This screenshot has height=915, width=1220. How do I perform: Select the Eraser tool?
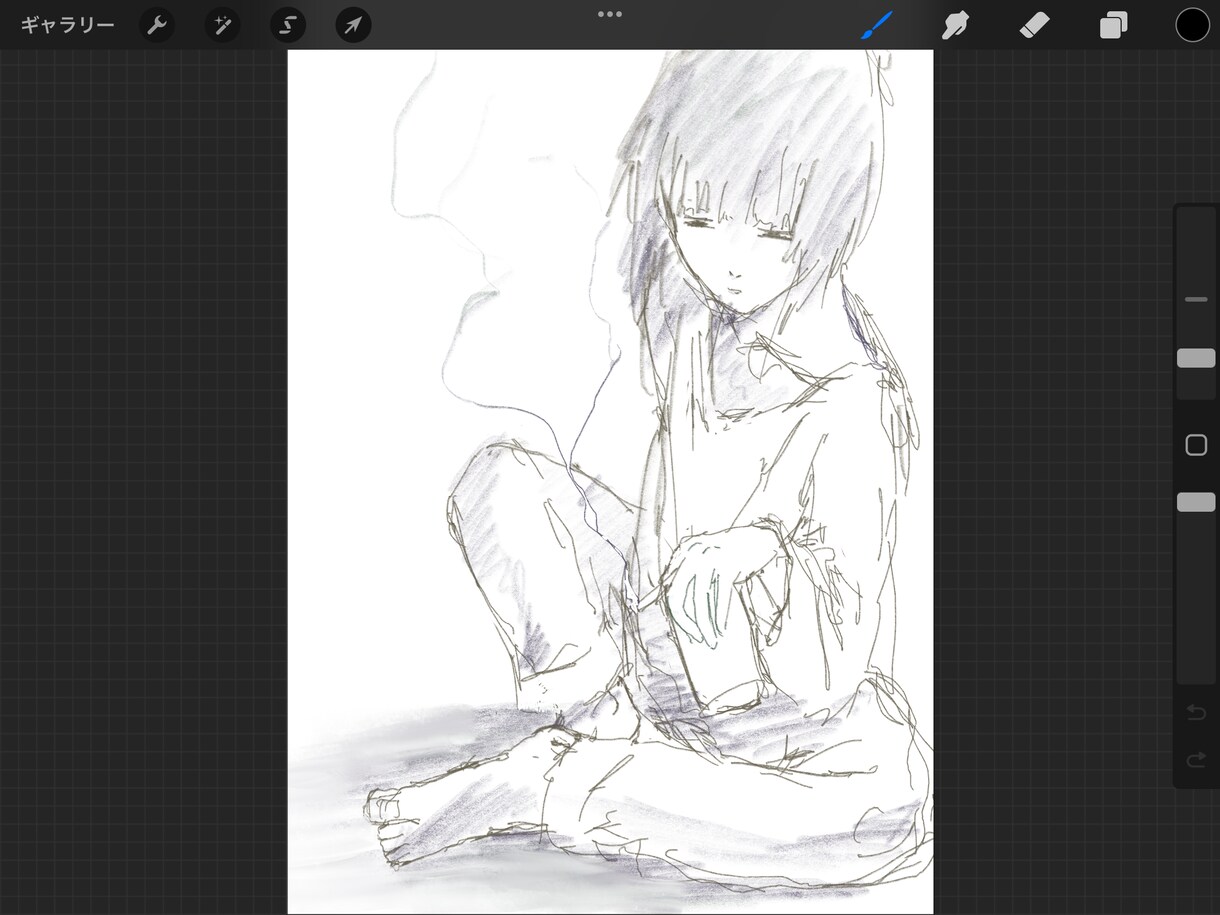click(1034, 25)
